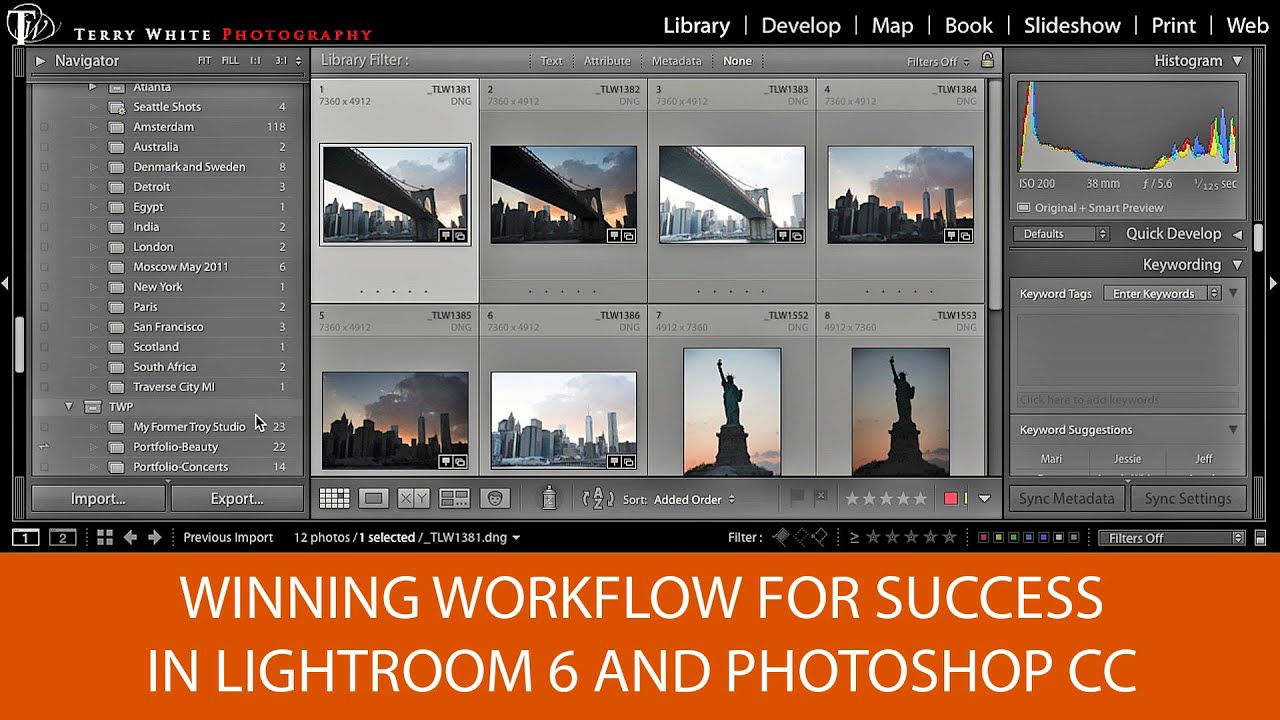Toggle checkbox beside Australia collection
The height and width of the screenshot is (720, 1280).
click(x=44, y=147)
